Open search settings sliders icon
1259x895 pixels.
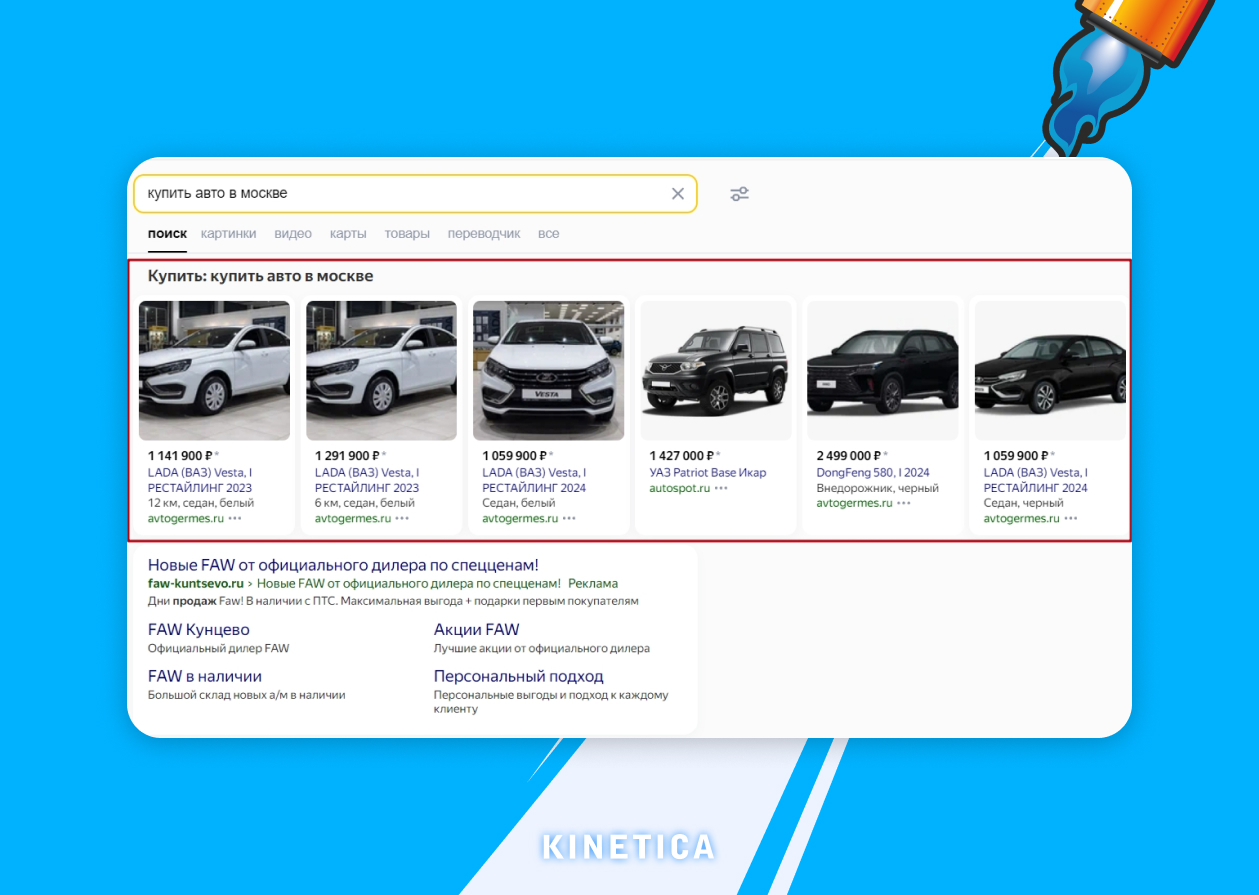coord(740,194)
